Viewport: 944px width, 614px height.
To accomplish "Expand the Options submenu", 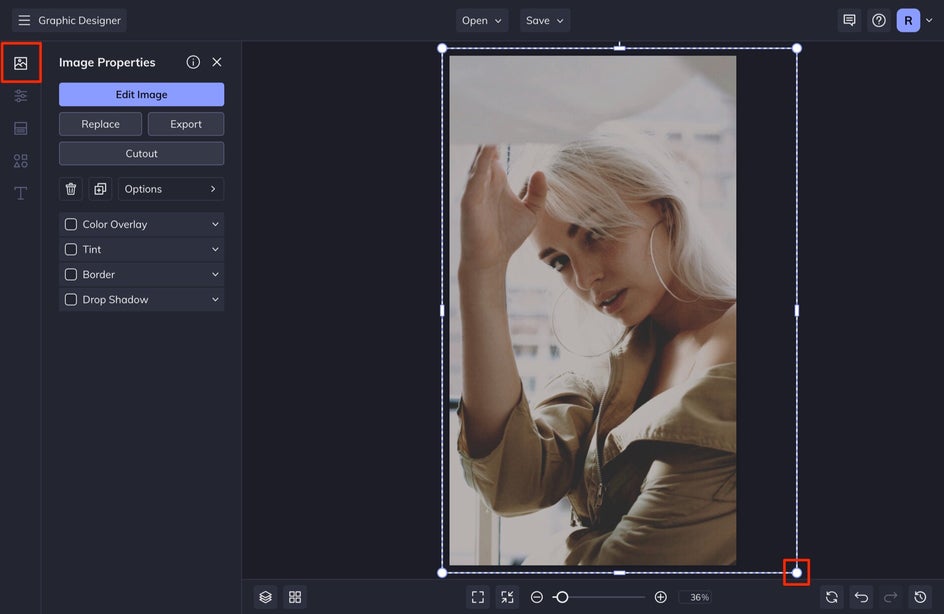I will click(170, 189).
